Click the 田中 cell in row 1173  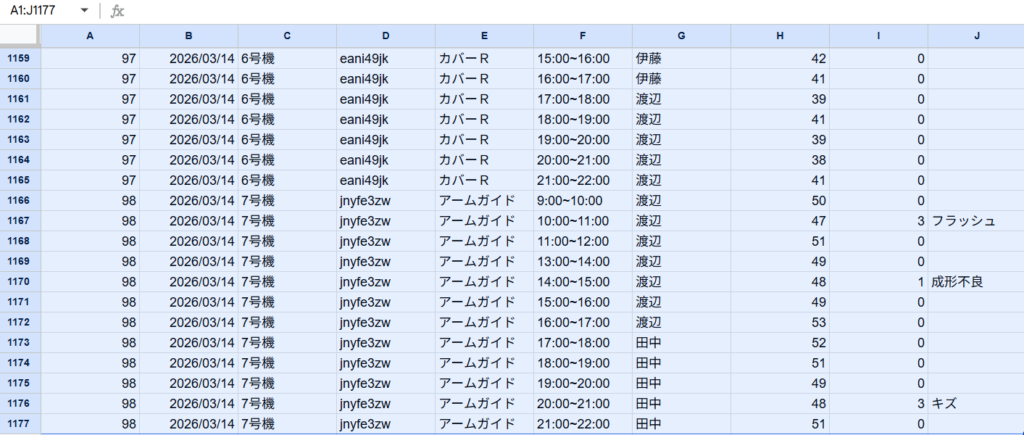[x=650, y=343]
